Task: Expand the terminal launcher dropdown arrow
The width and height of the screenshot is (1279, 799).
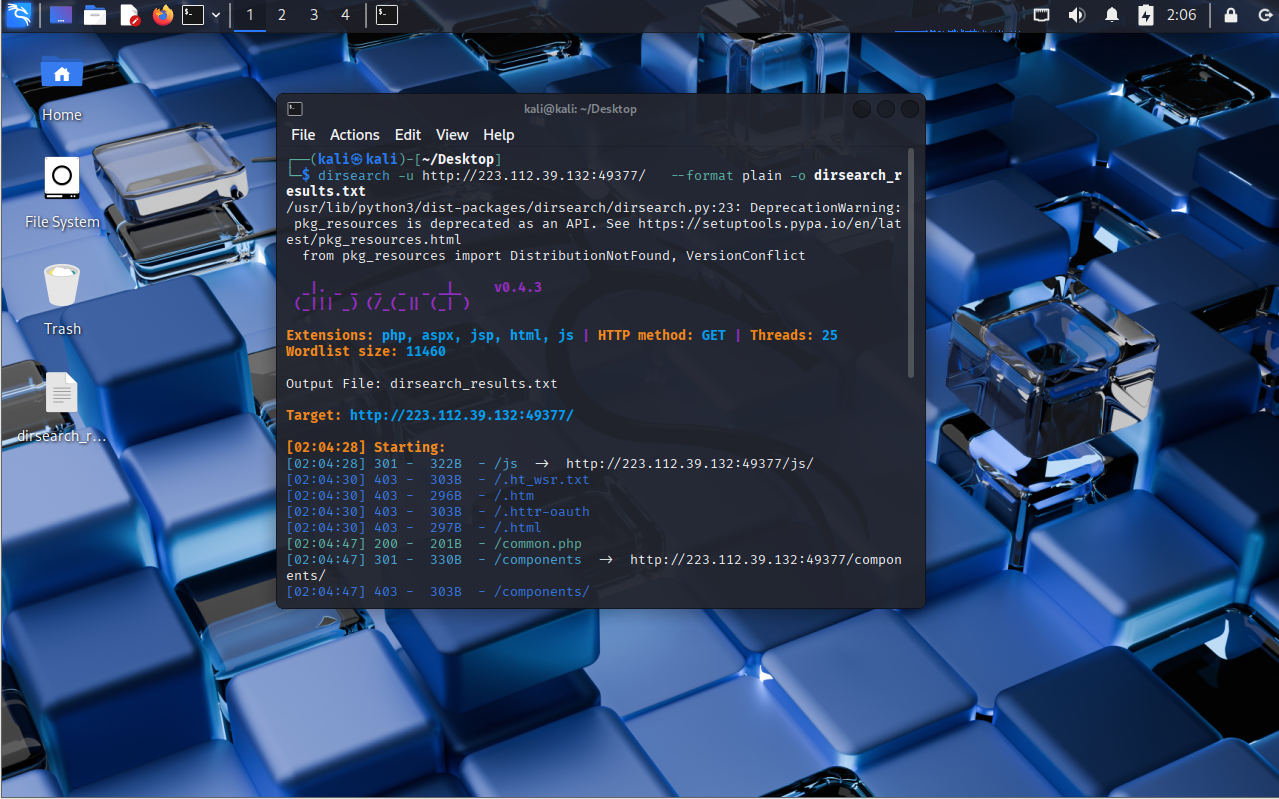Action: [x=216, y=15]
